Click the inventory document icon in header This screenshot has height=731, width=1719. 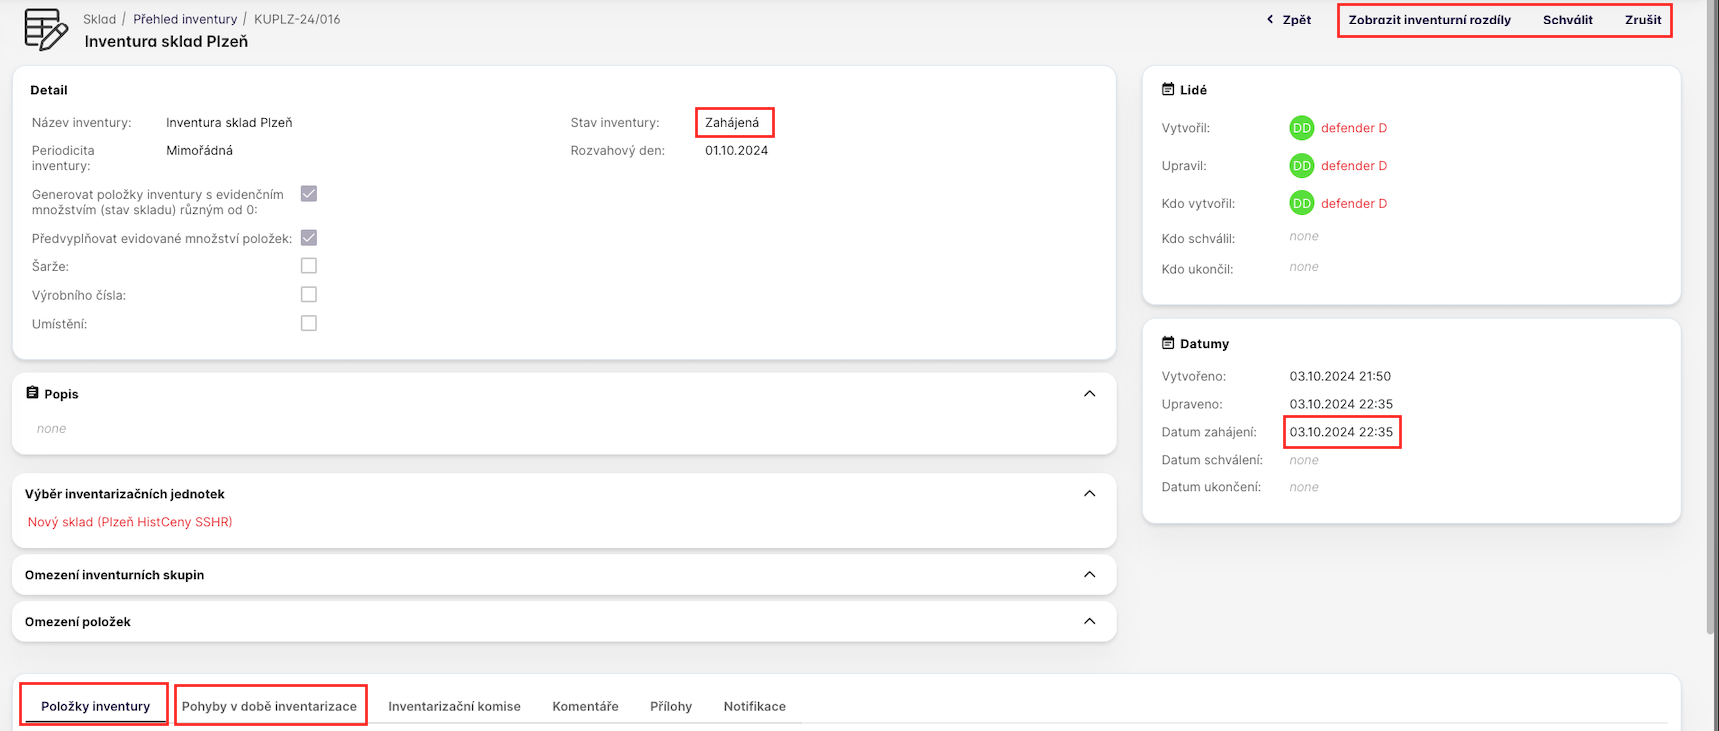click(x=46, y=29)
